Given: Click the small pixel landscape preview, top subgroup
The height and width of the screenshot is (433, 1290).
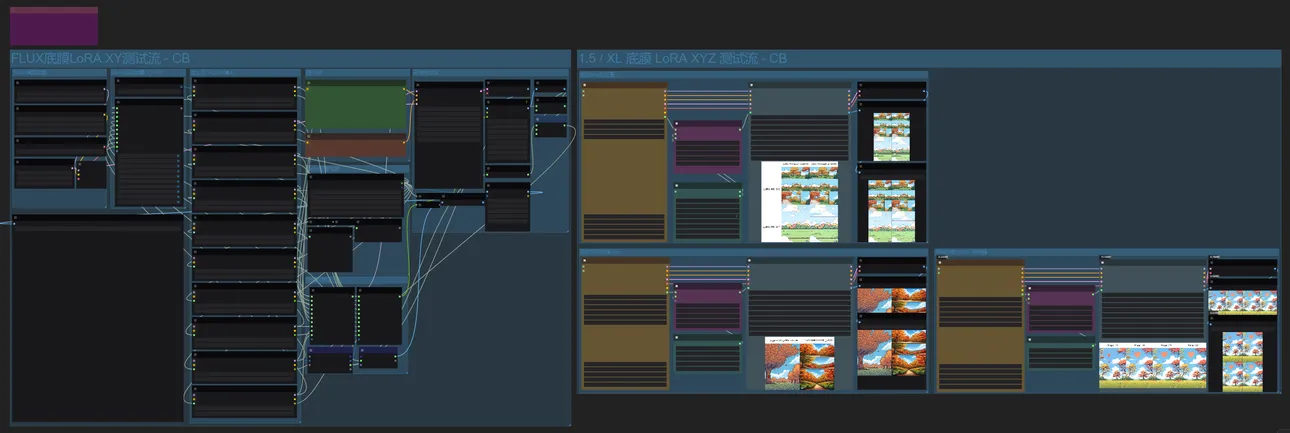Looking at the screenshot, I should [x=890, y=136].
